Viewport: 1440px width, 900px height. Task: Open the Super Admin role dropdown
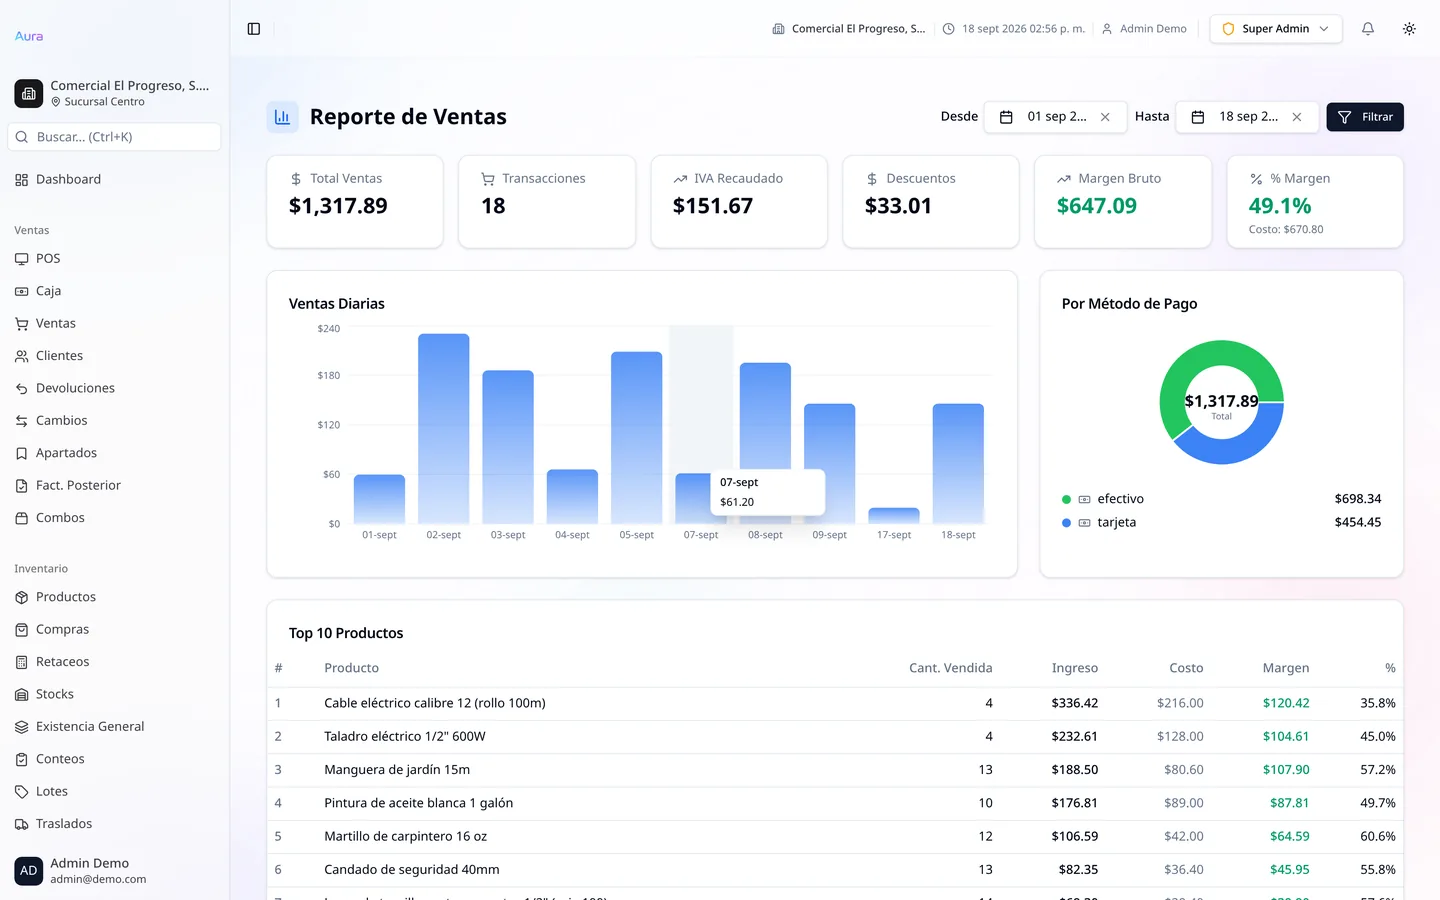pos(1276,29)
